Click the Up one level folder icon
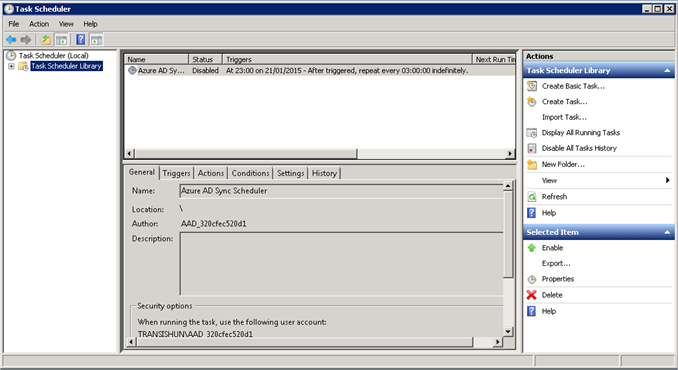678x370 pixels. point(45,40)
